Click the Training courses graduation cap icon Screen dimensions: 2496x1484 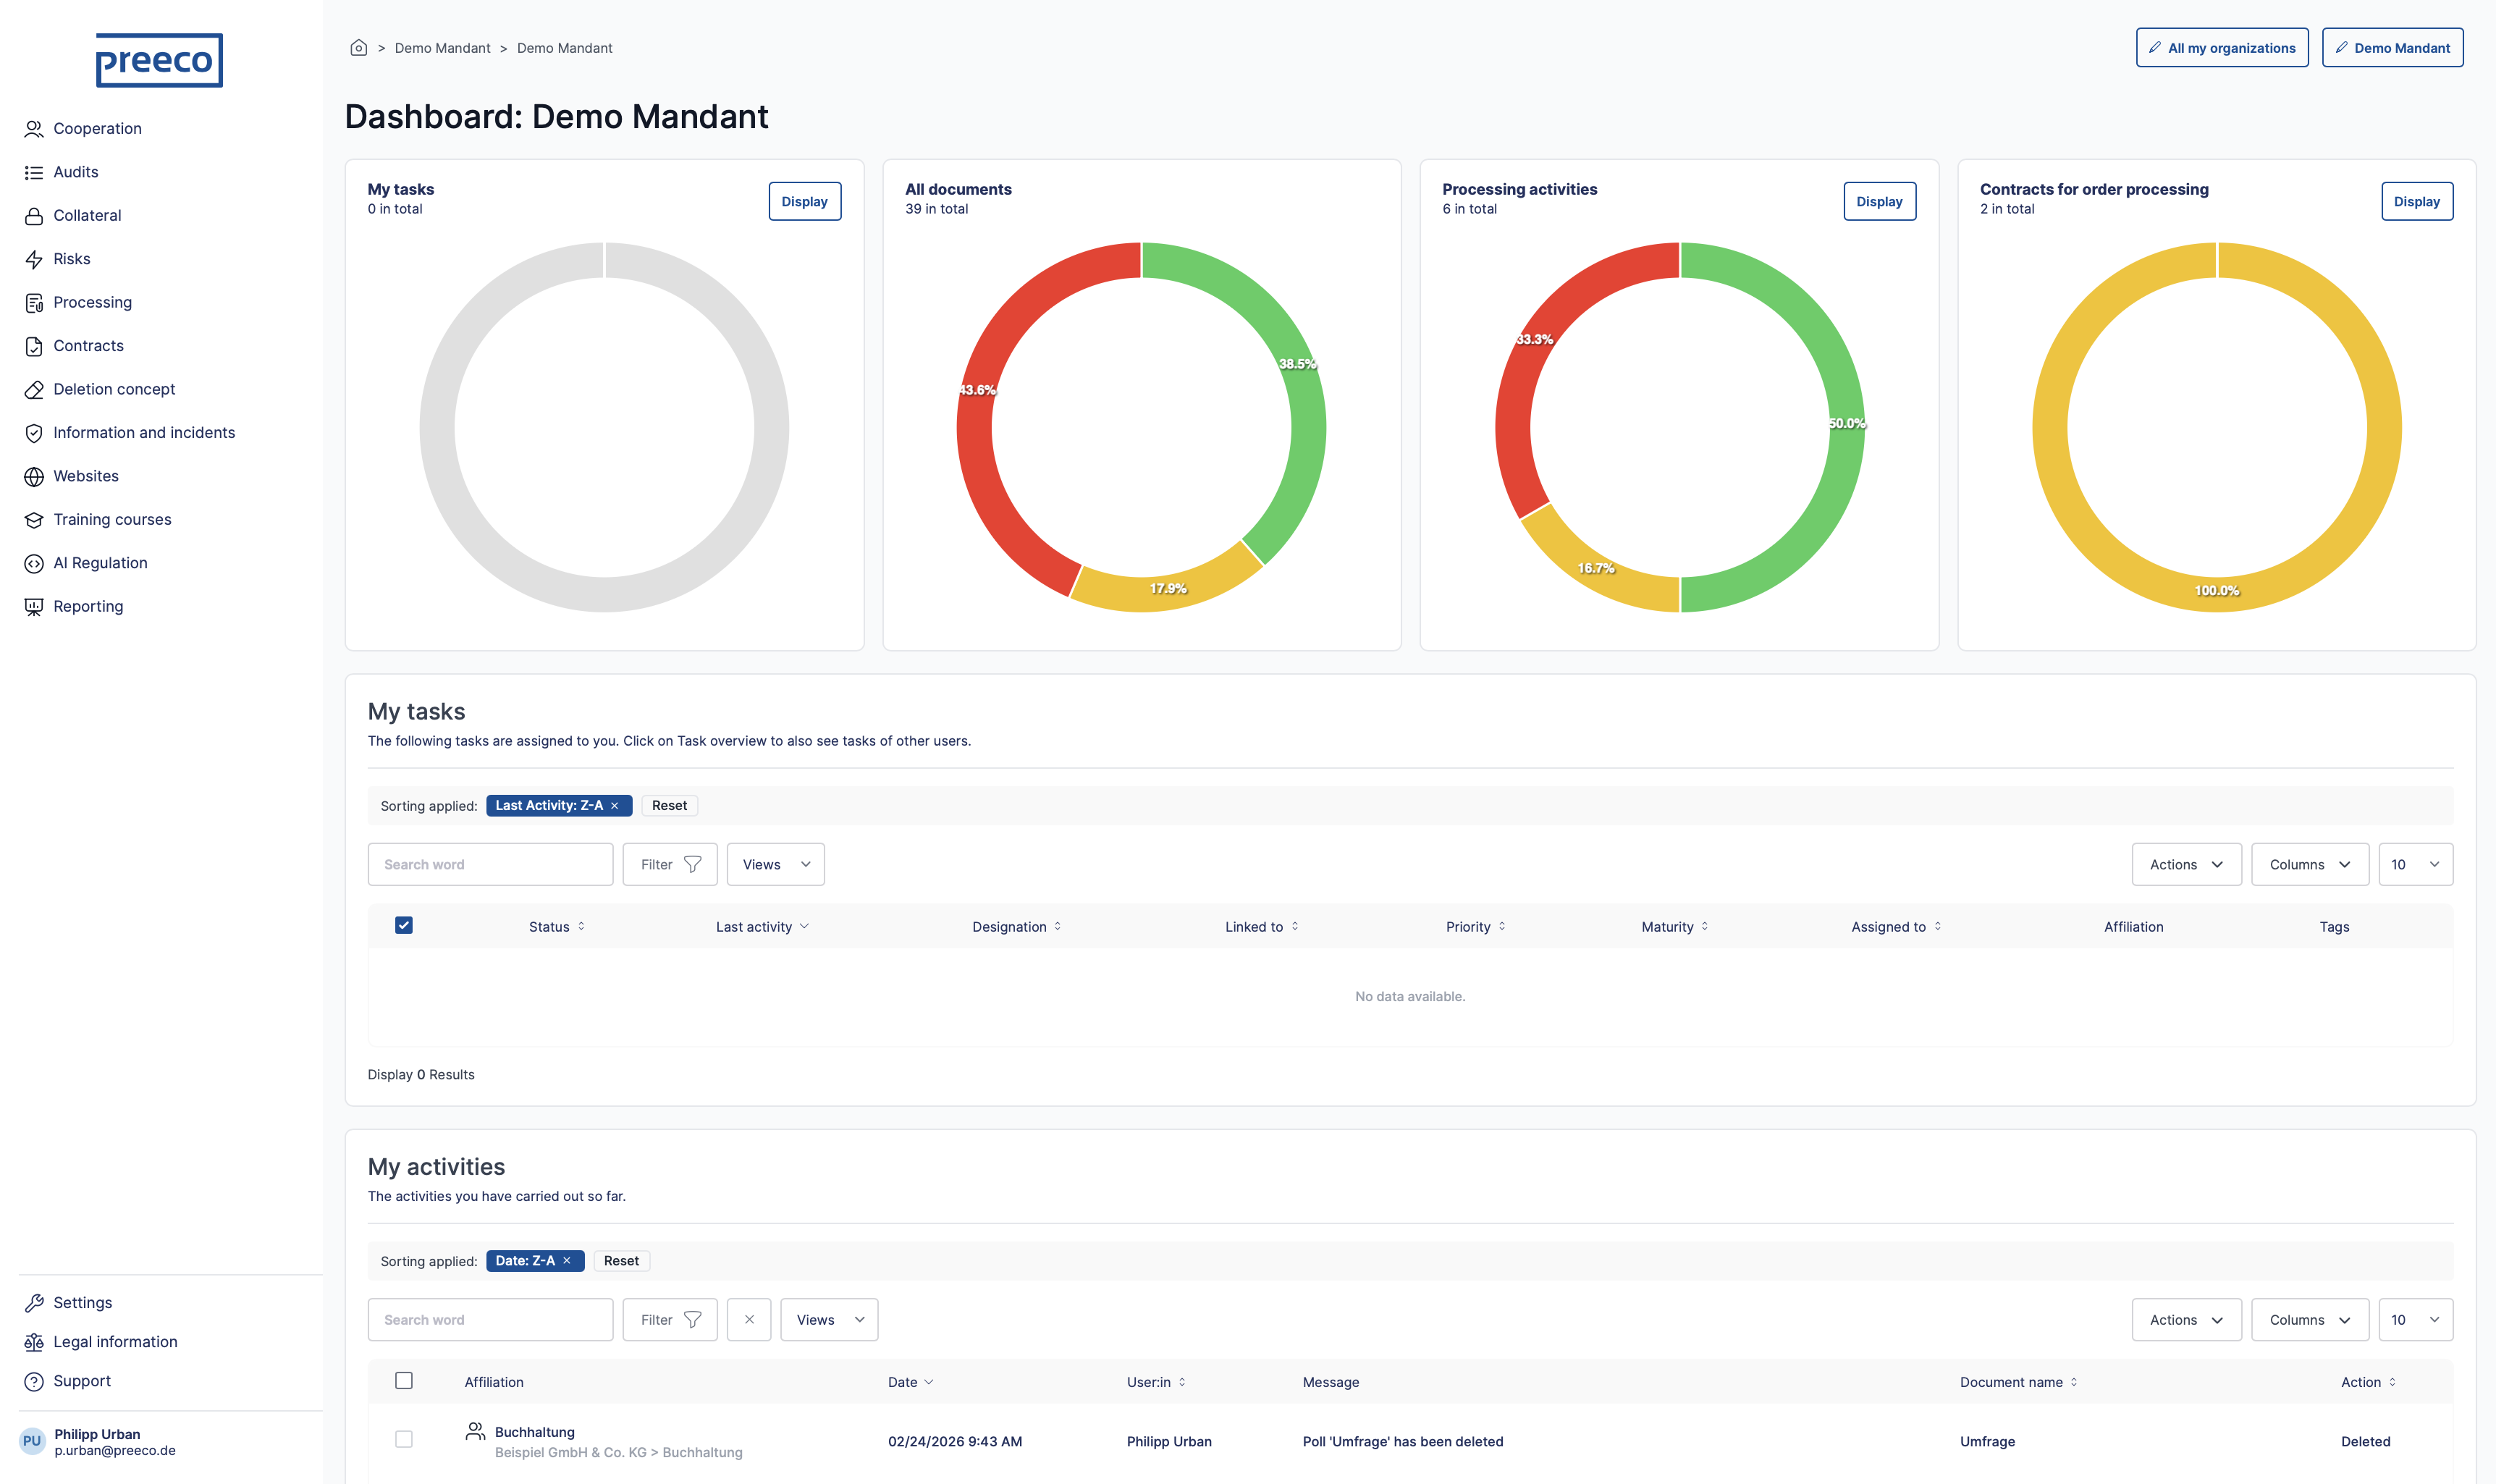(34, 520)
